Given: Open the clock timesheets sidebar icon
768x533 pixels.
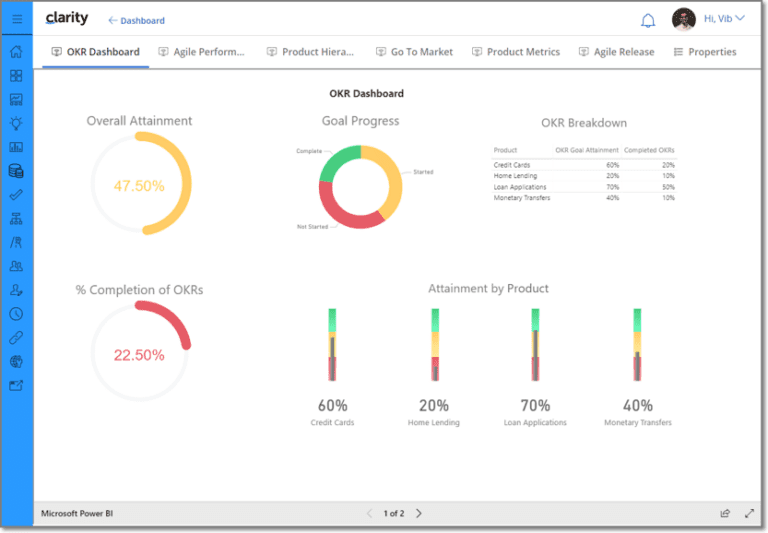Looking at the screenshot, I should pyautogui.click(x=16, y=313).
